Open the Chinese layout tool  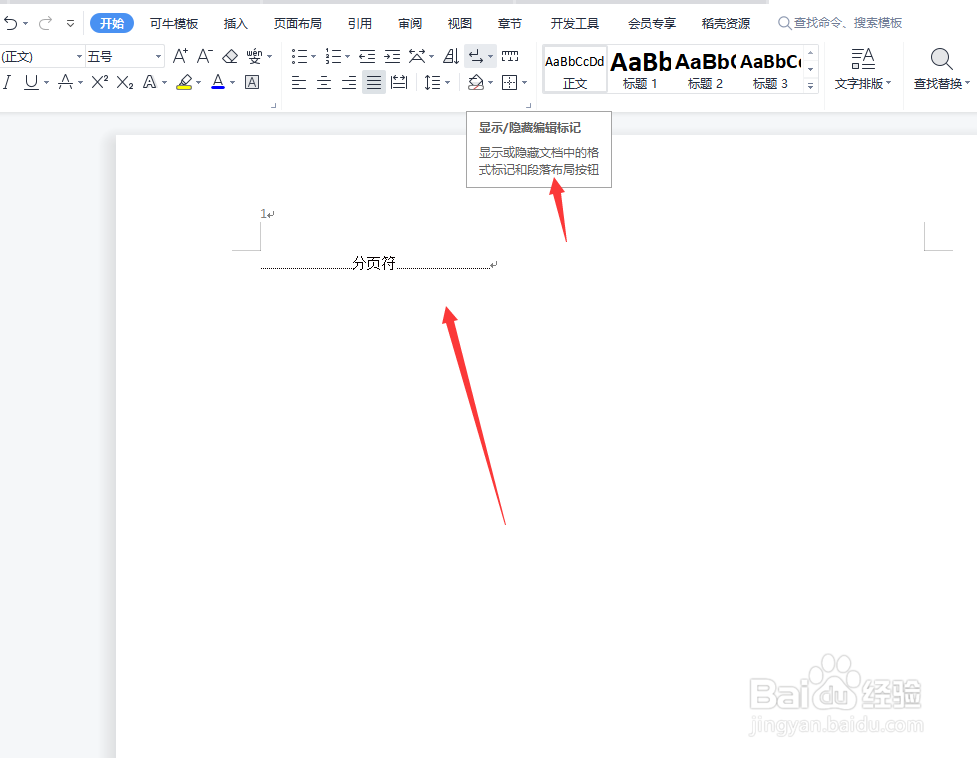tap(417, 57)
